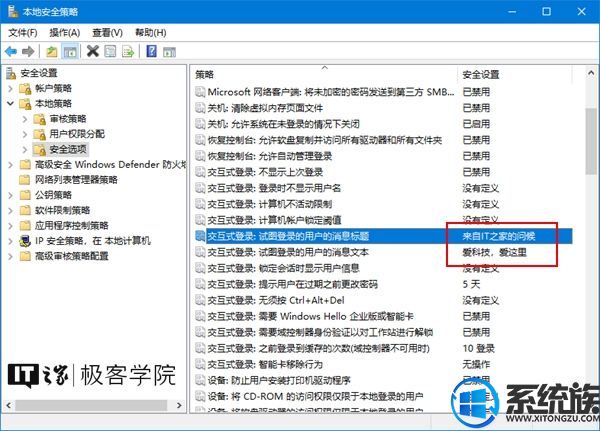Select 交互式登录: 无须按 Ctrl+Alt+Del
This screenshot has height=431, width=600.
[x=383, y=300]
